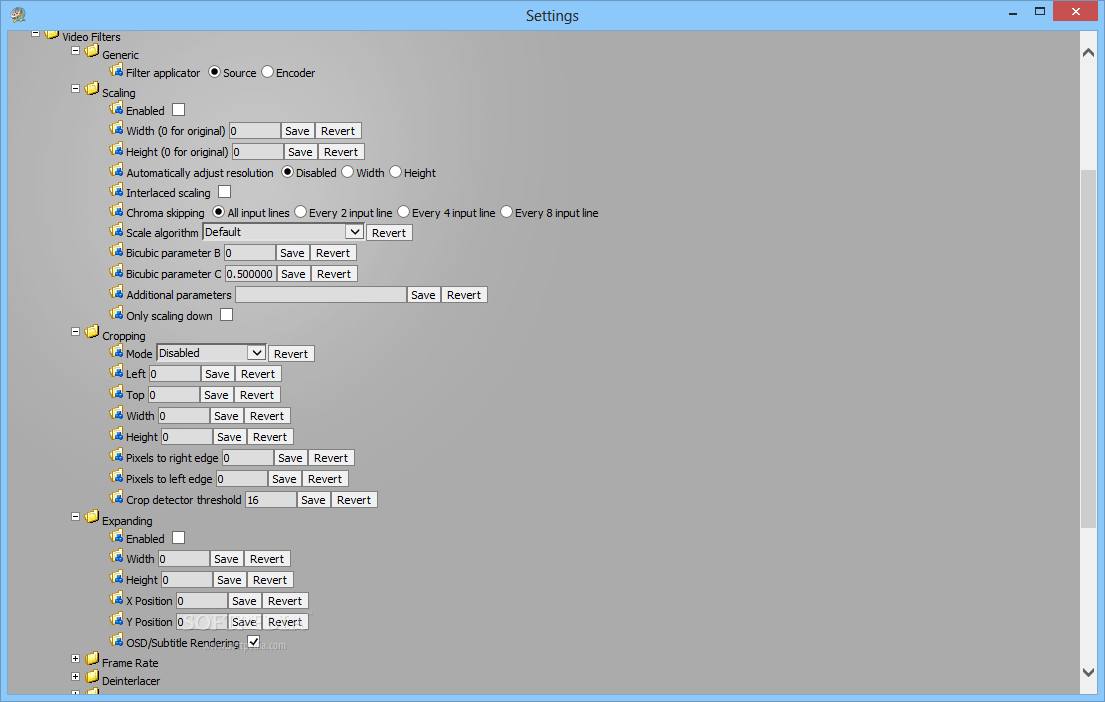This screenshot has height=702, width=1105.
Task: Choose Every 4 input line chroma skipping
Action: click(x=403, y=212)
